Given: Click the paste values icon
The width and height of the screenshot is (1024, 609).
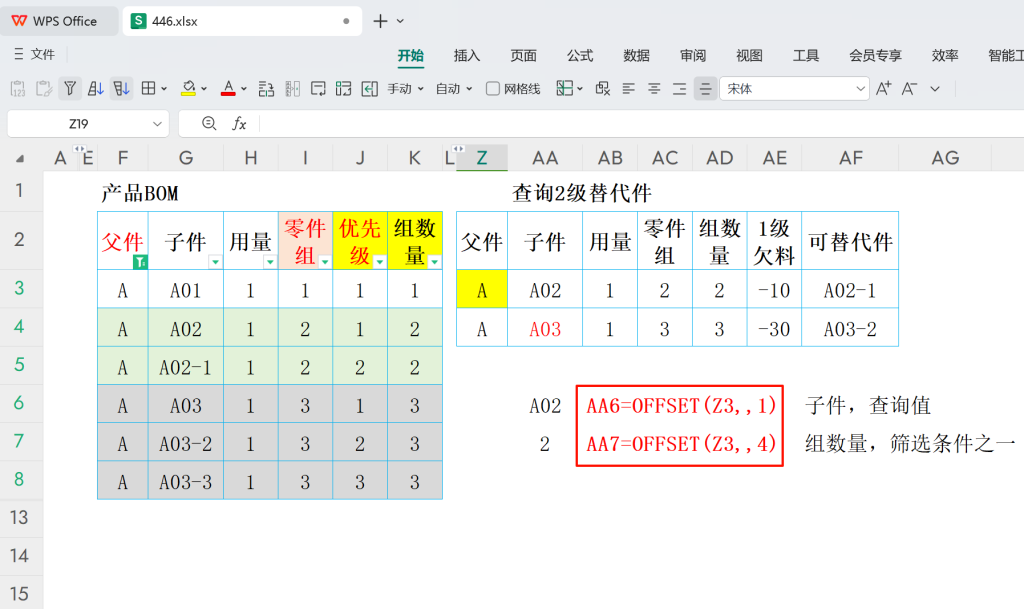Looking at the screenshot, I should pyautogui.click(x=18, y=89).
